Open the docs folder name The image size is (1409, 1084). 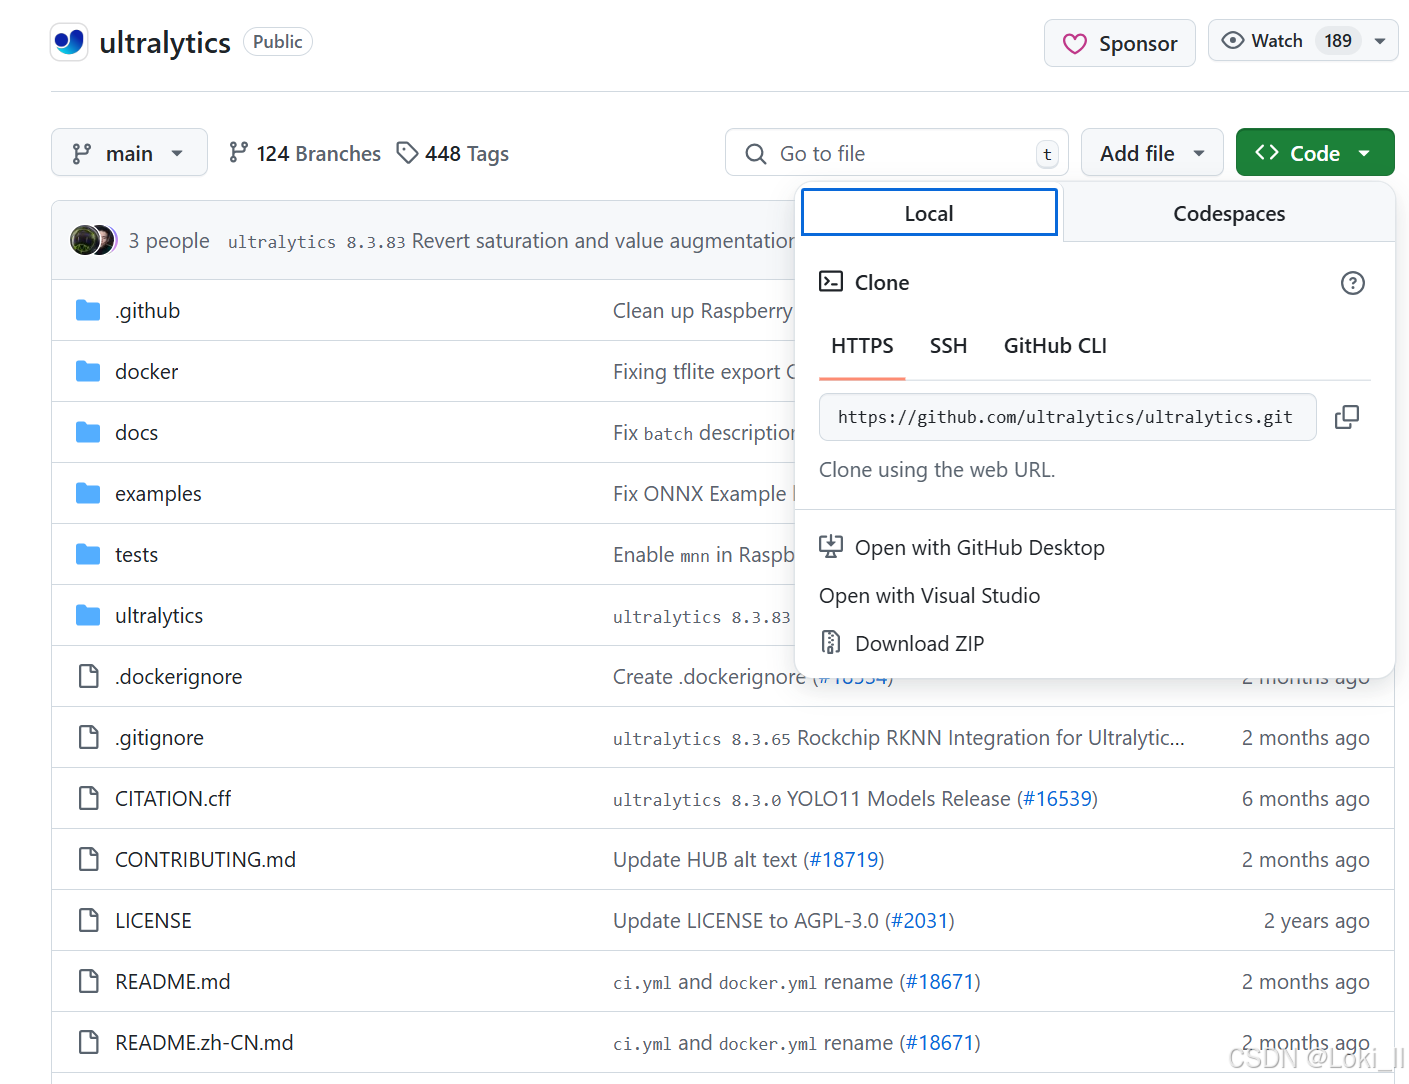pyautogui.click(x=136, y=432)
